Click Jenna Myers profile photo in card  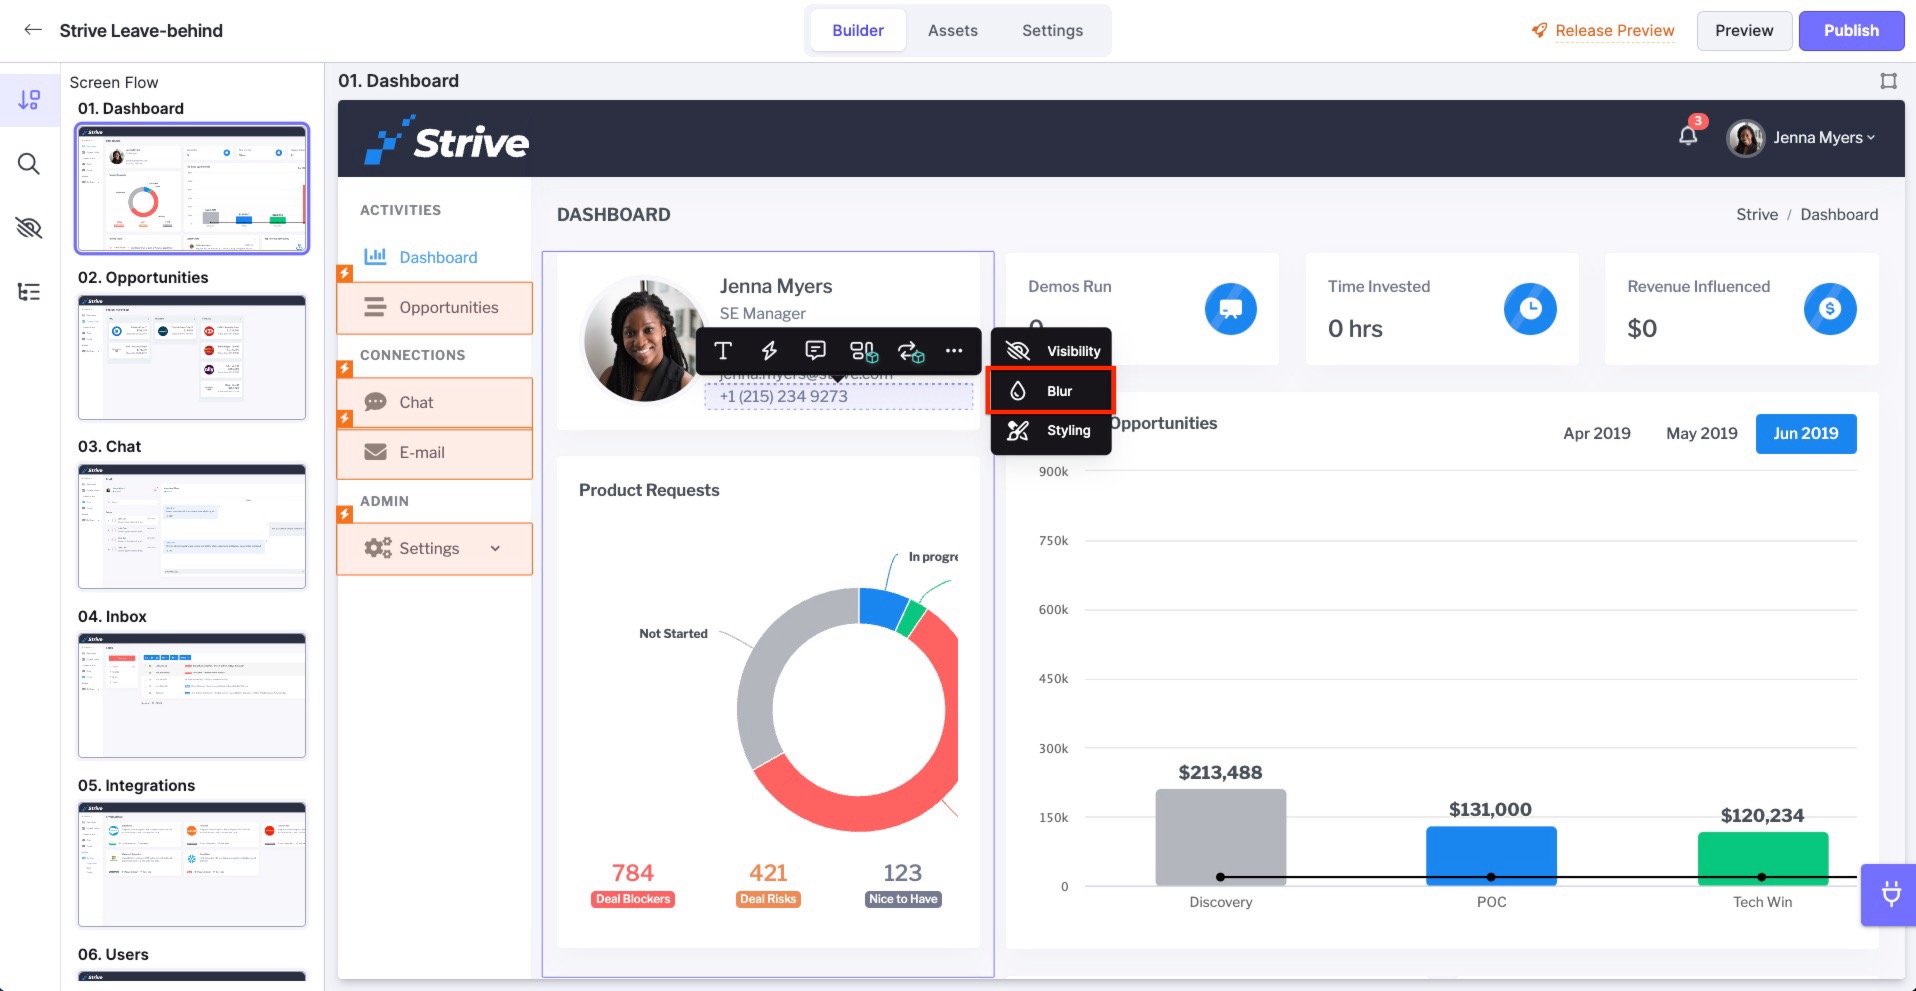[644, 340]
